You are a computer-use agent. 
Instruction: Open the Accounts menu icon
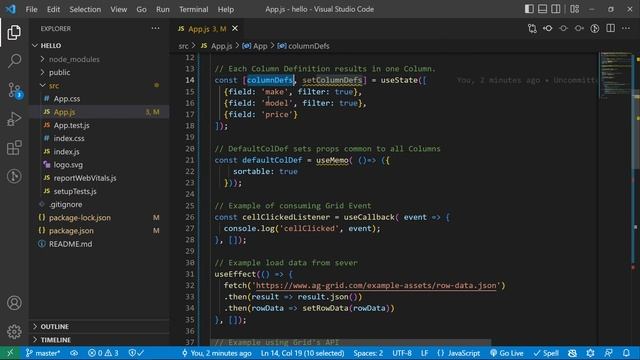(14, 303)
